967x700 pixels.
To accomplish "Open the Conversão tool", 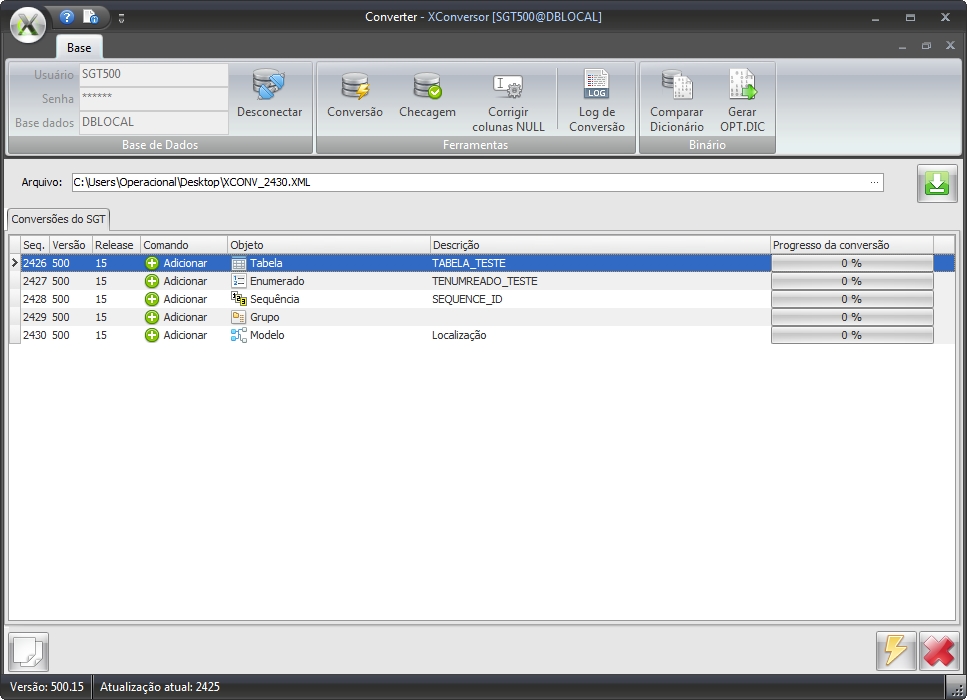I will (x=354, y=88).
